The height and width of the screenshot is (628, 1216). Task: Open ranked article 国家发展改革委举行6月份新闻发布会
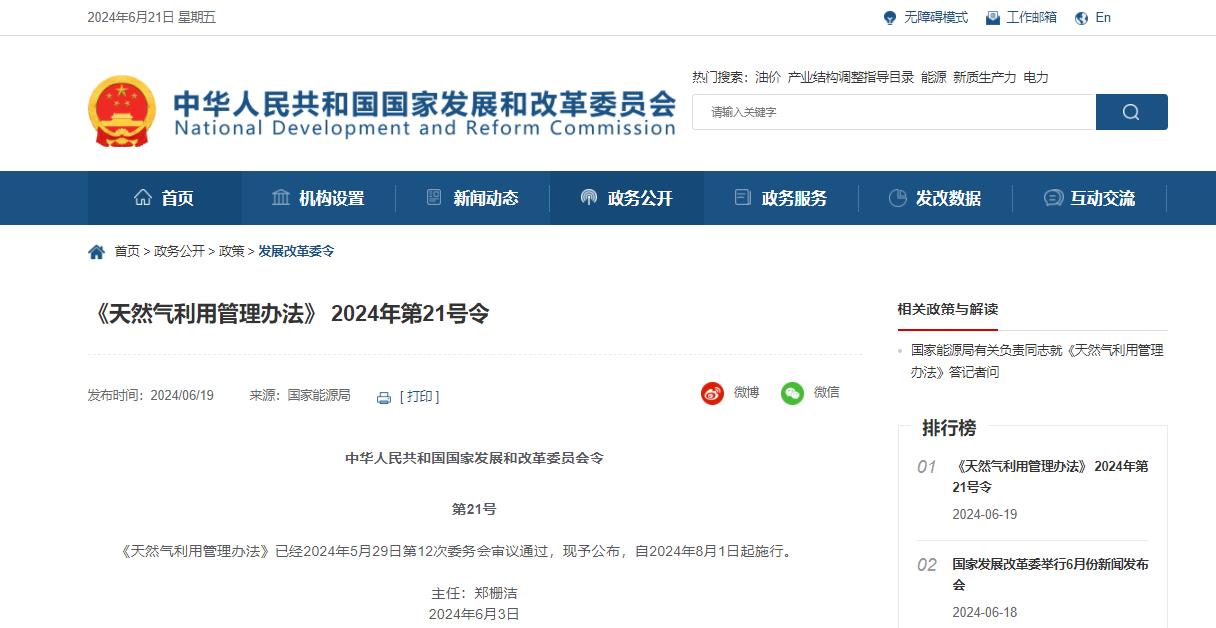point(1050,574)
